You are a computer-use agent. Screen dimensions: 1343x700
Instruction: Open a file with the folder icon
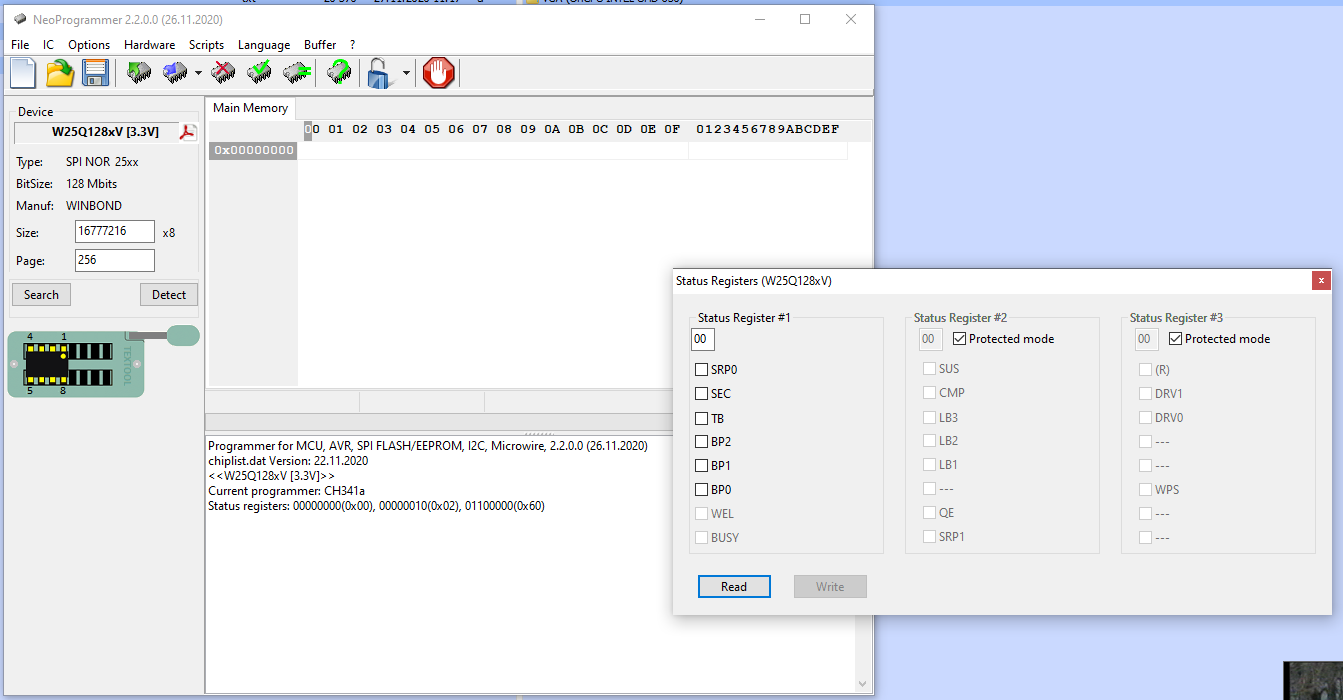[x=60, y=73]
